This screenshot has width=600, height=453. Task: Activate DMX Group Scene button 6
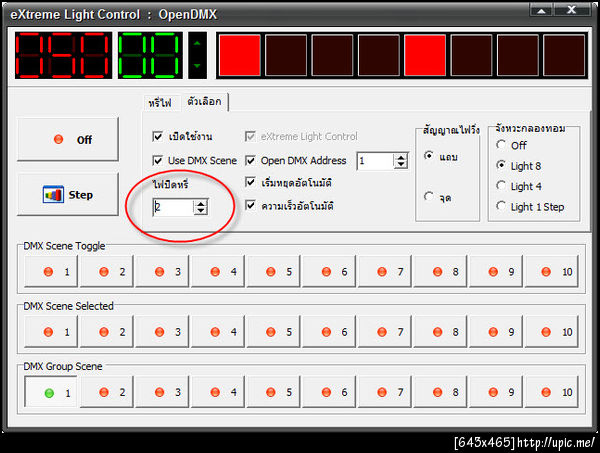(x=329, y=392)
